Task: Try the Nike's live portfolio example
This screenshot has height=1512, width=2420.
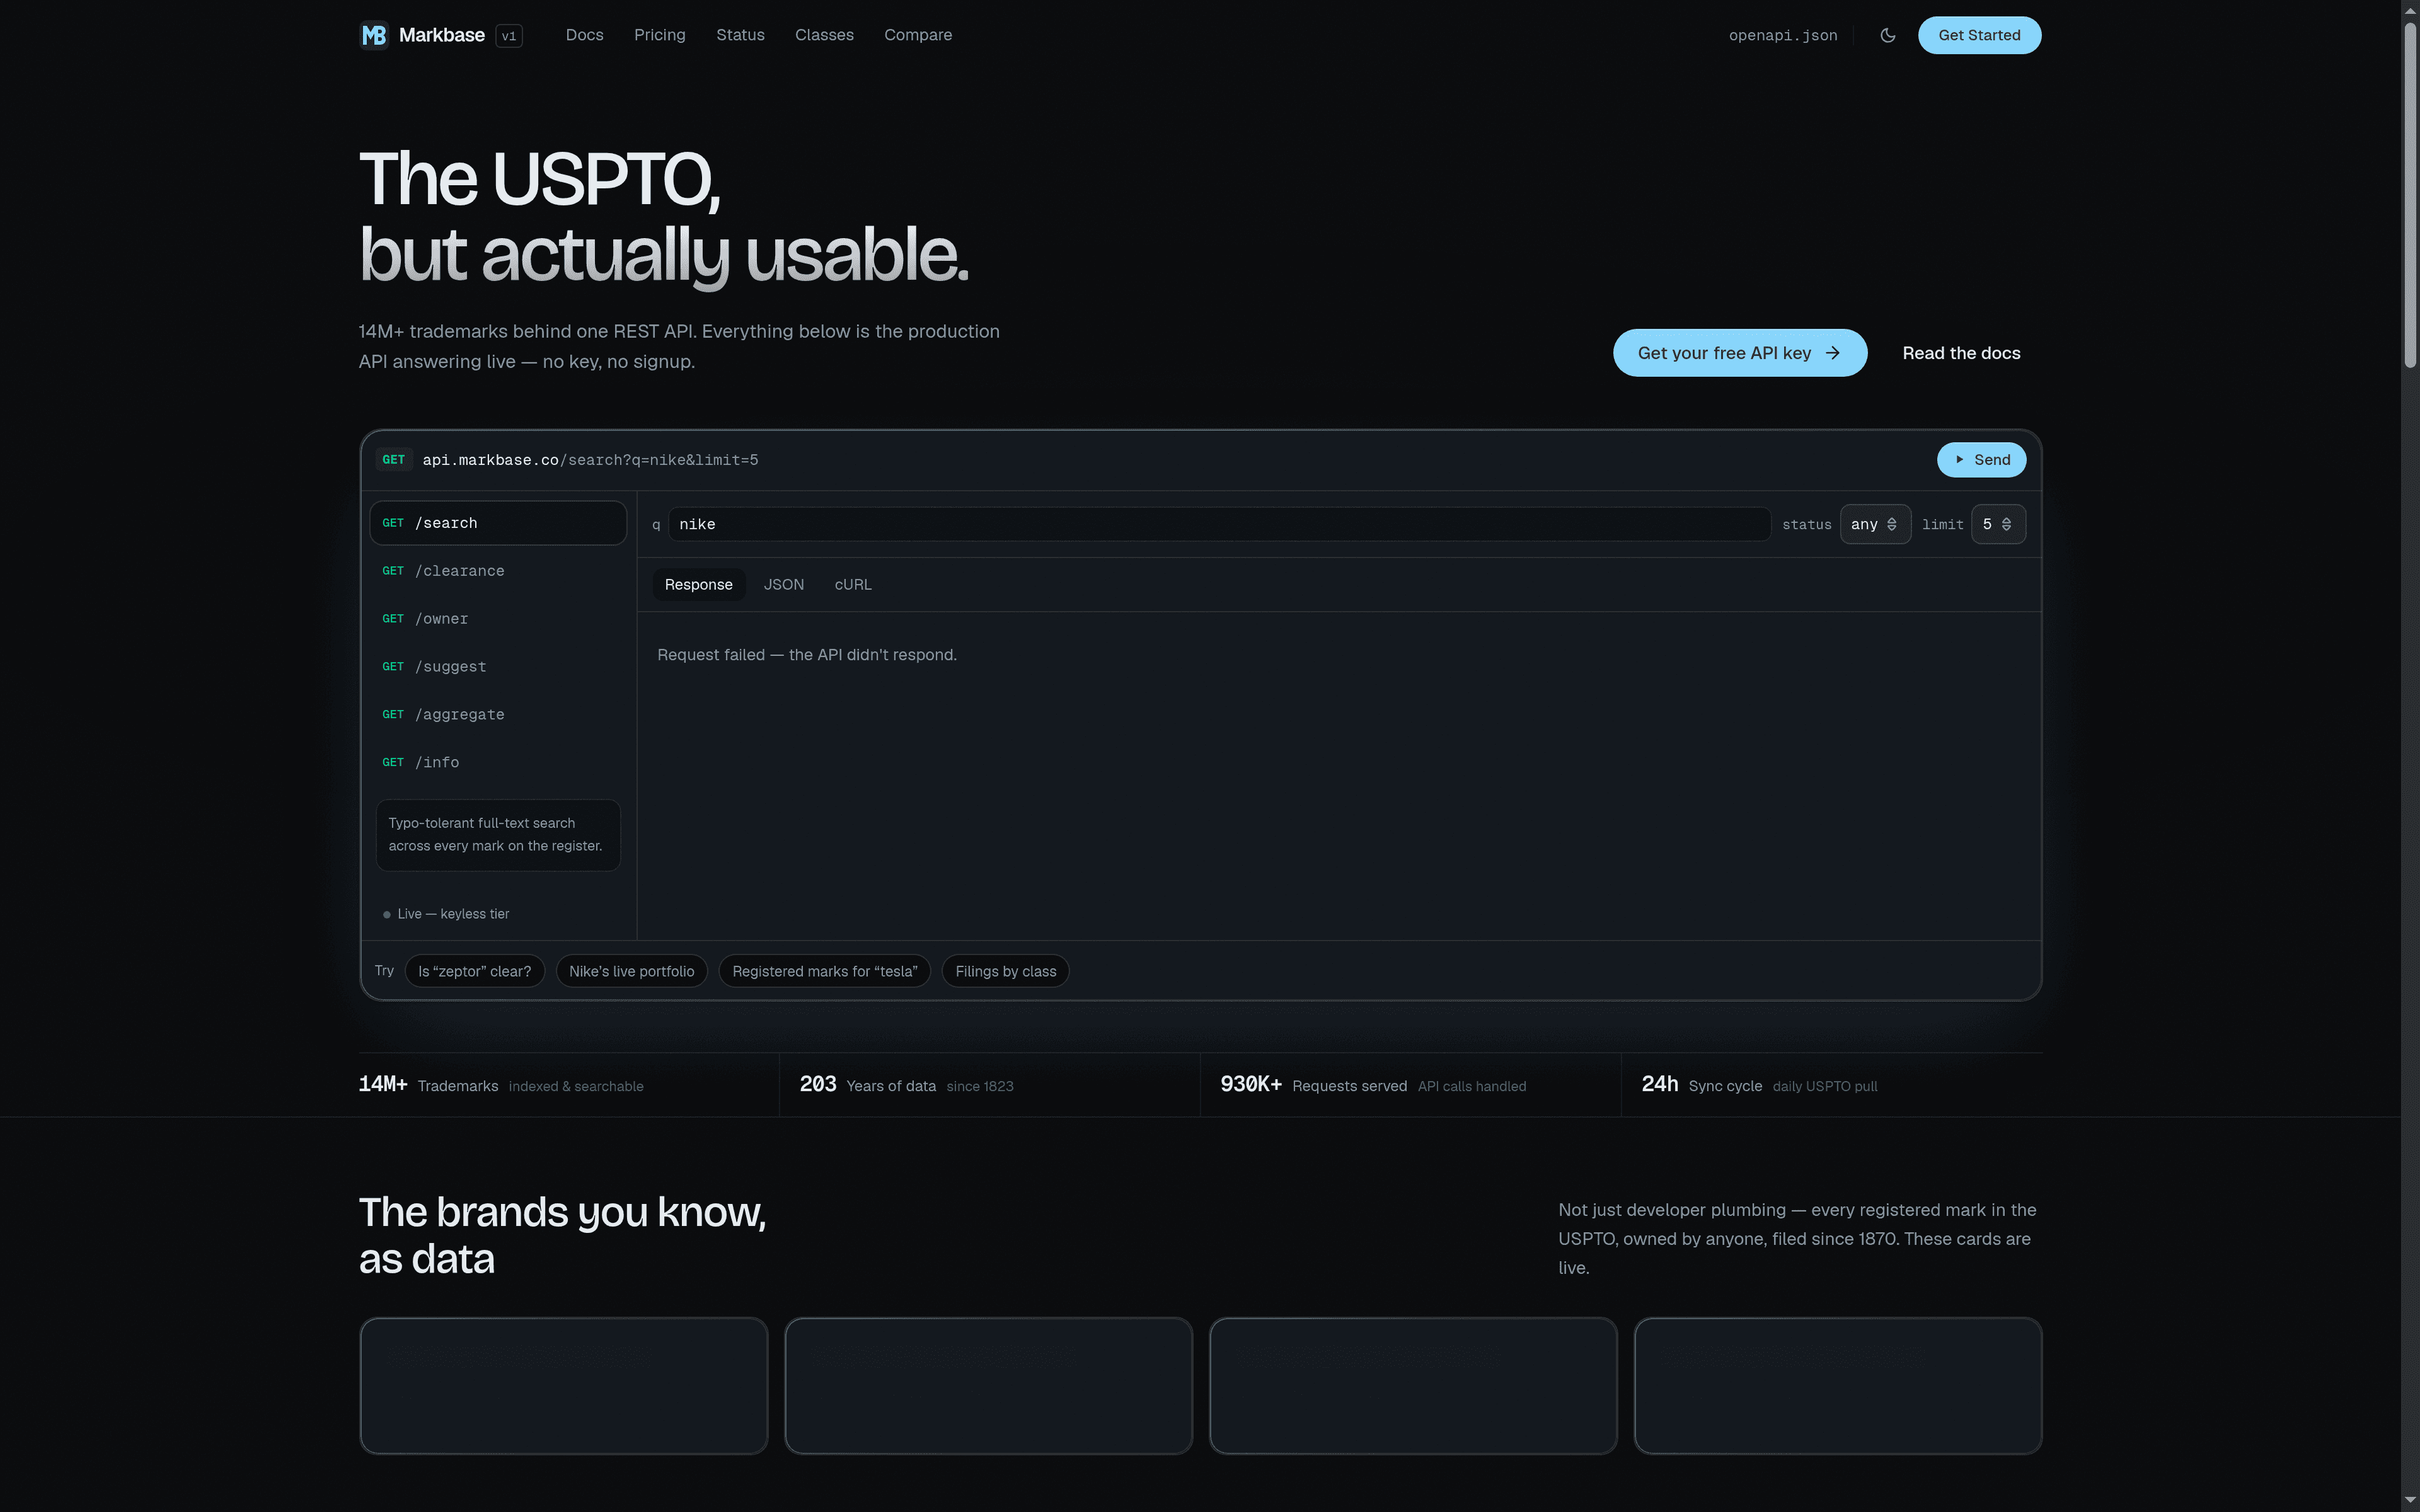Action: coord(631,971)
